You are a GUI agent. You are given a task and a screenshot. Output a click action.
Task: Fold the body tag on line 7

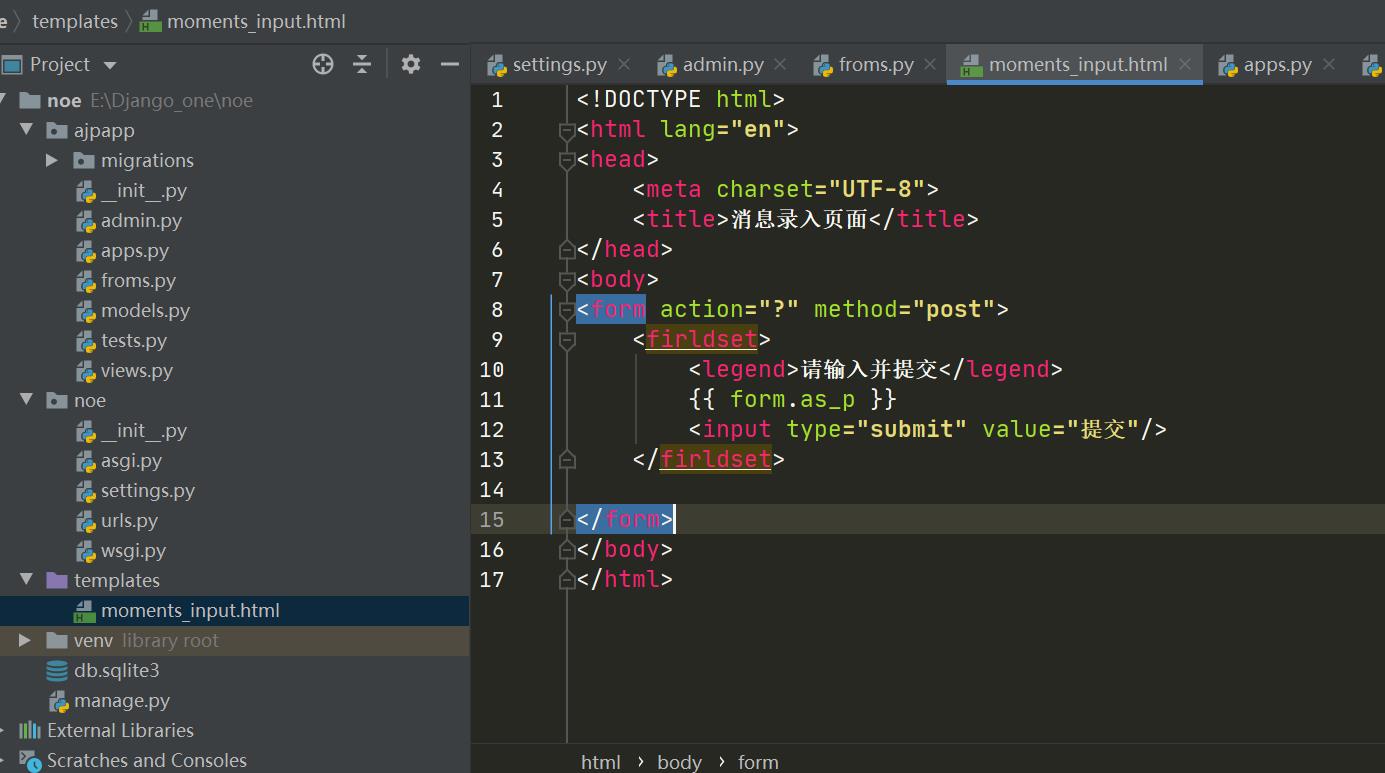[x=567, y=280]
